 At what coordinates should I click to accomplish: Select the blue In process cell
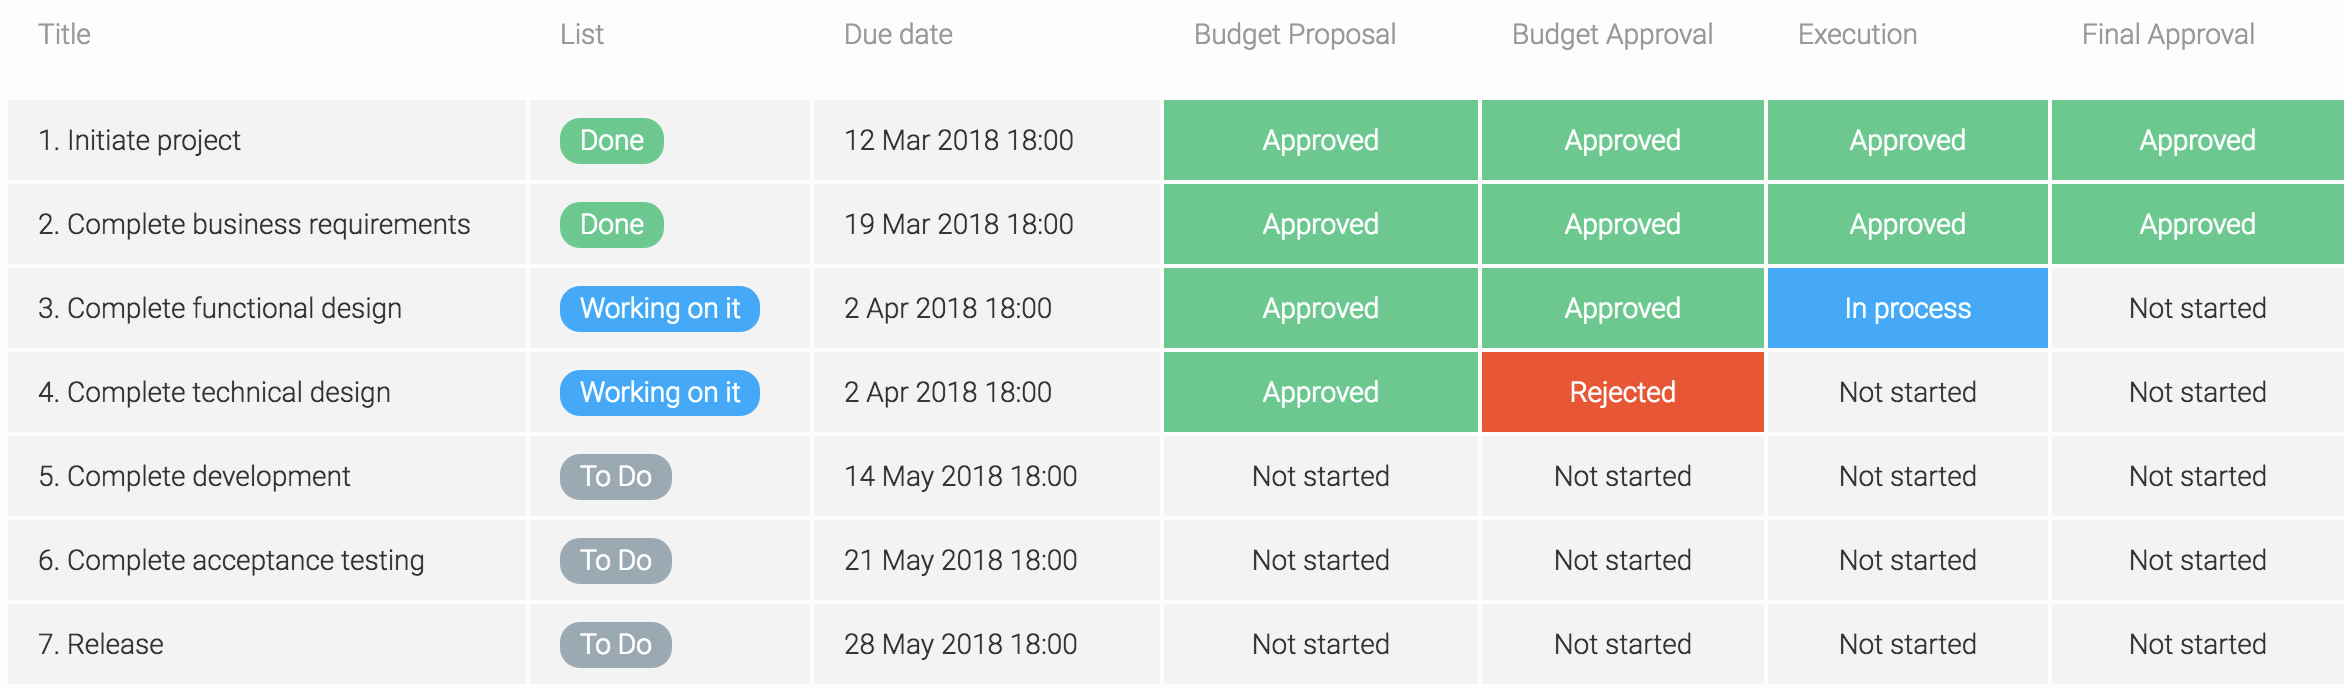click(1907, 308)
